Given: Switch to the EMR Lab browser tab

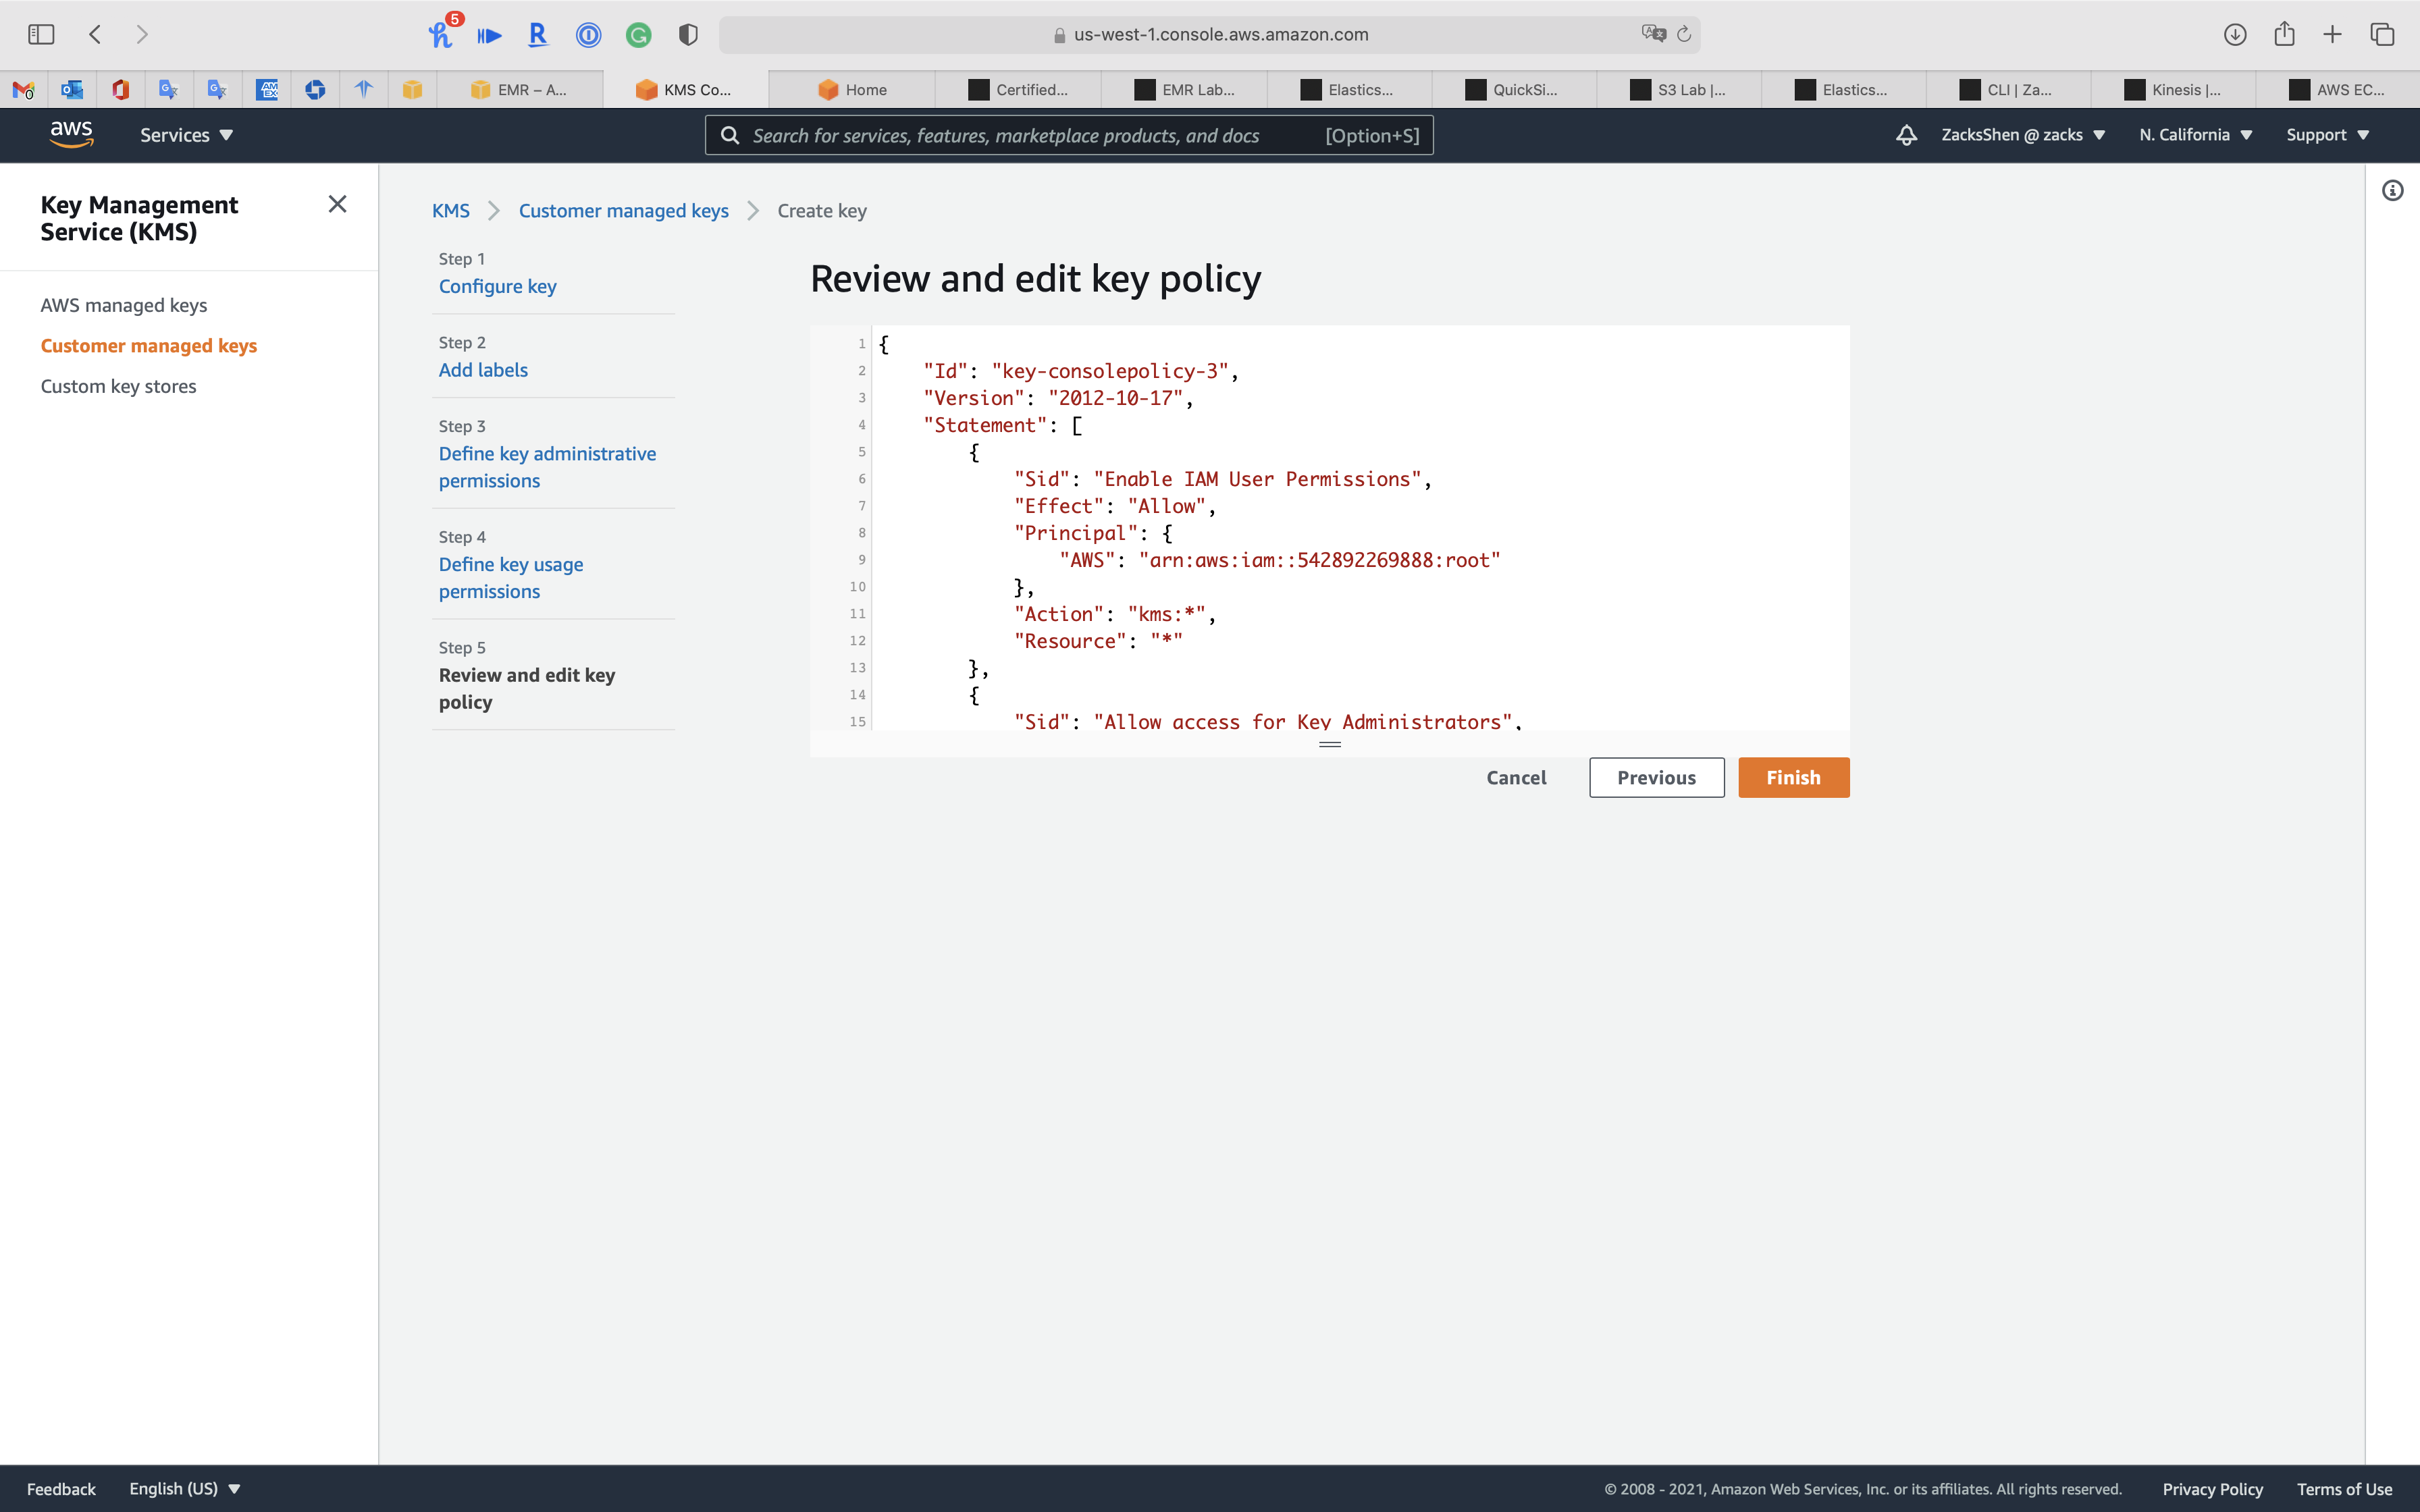Looking at the screenshot, I should [1185, 90].
